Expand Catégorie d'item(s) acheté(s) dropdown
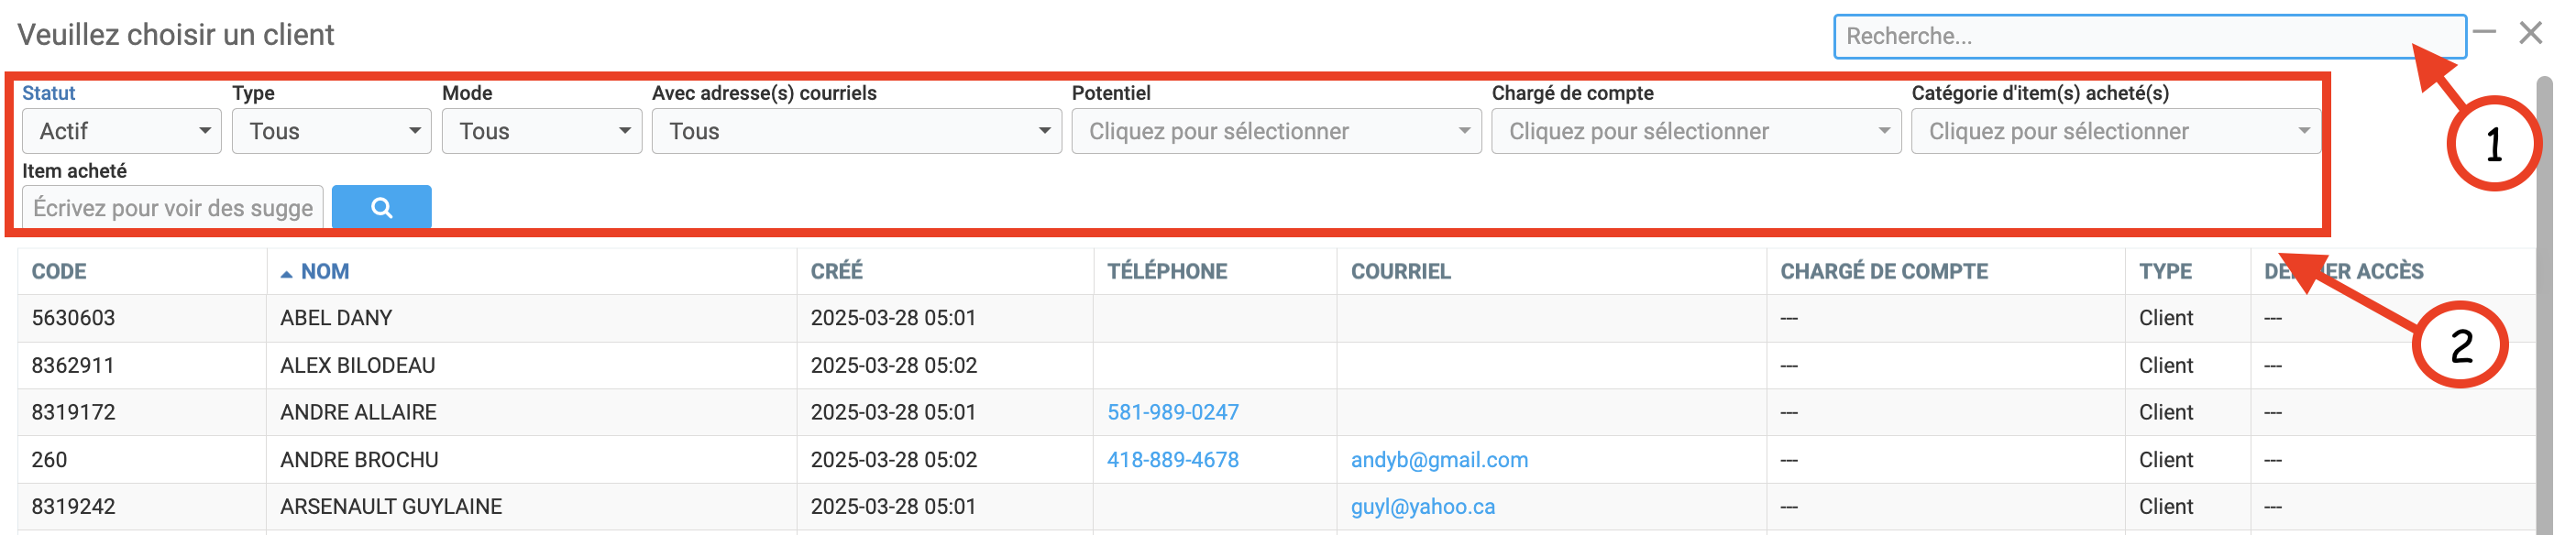This screenshot has height=535, width=2576. [2114, 131]
